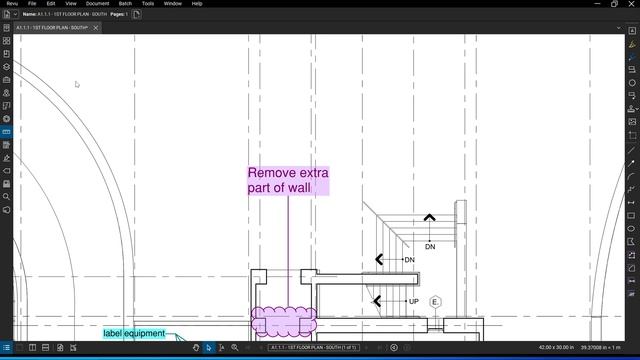
Task: Enable split horizontal view
Action: click(45, 348)
